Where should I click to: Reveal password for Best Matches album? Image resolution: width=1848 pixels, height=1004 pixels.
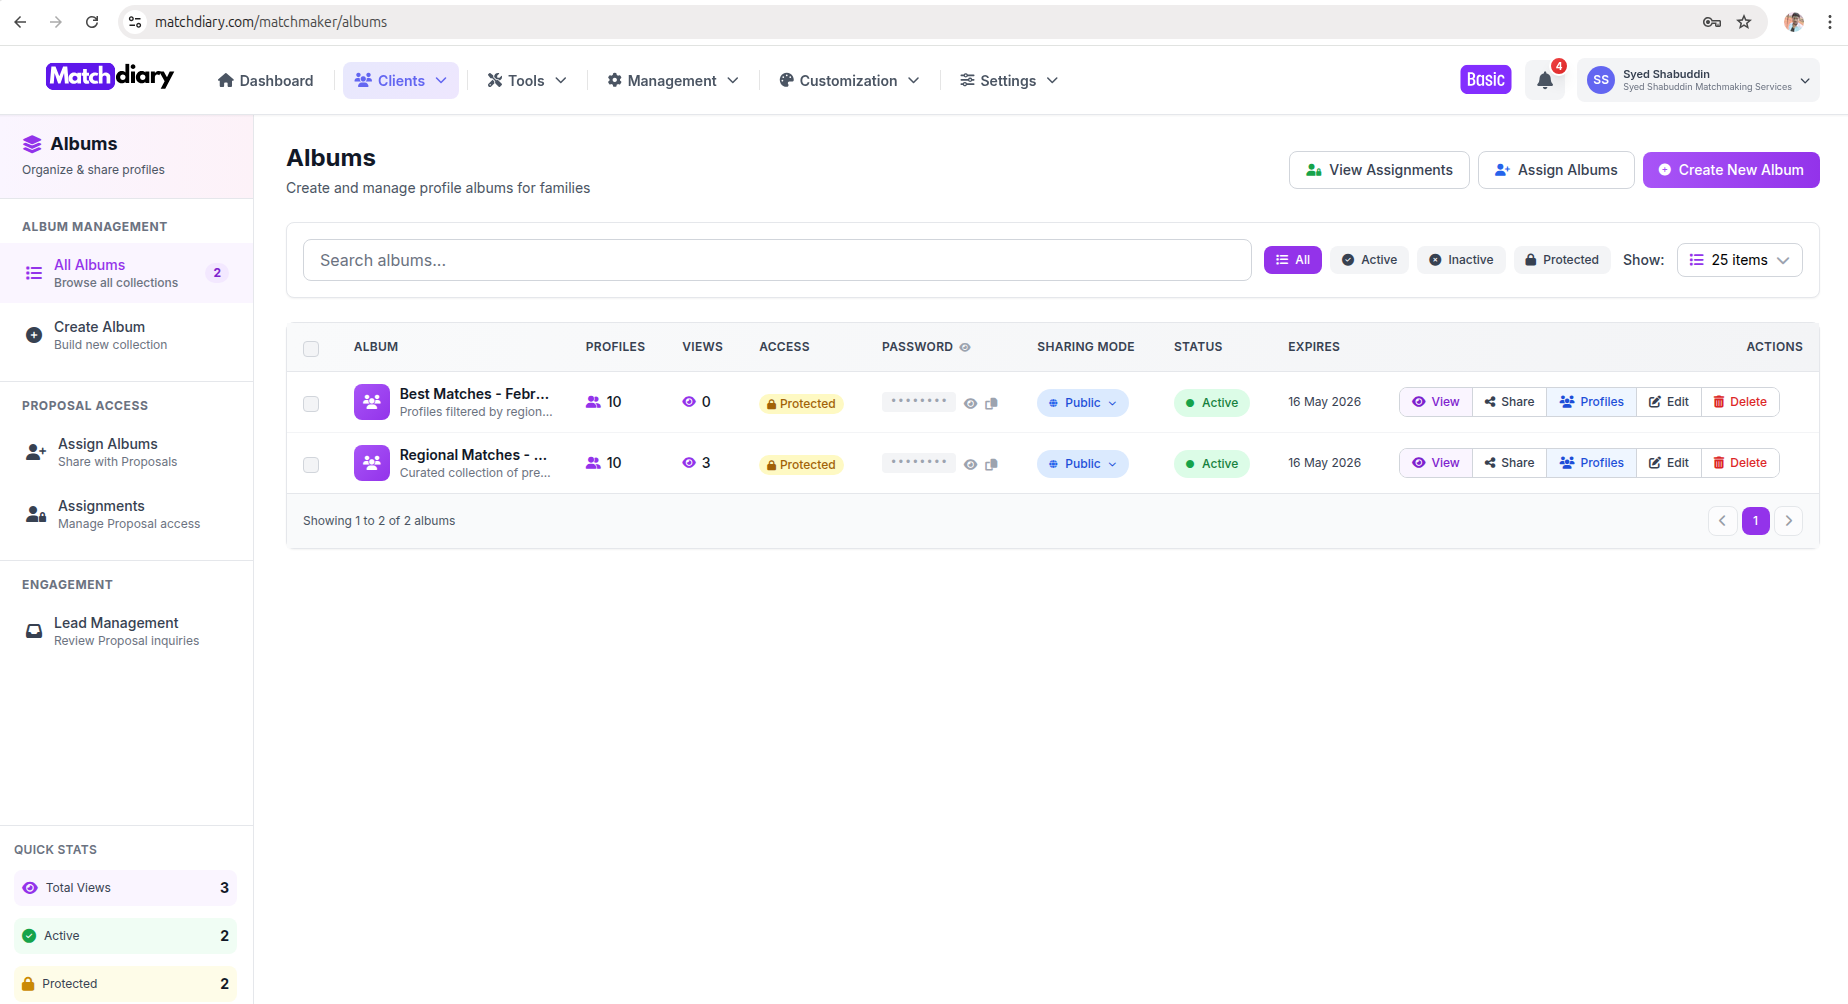(970, 404)
